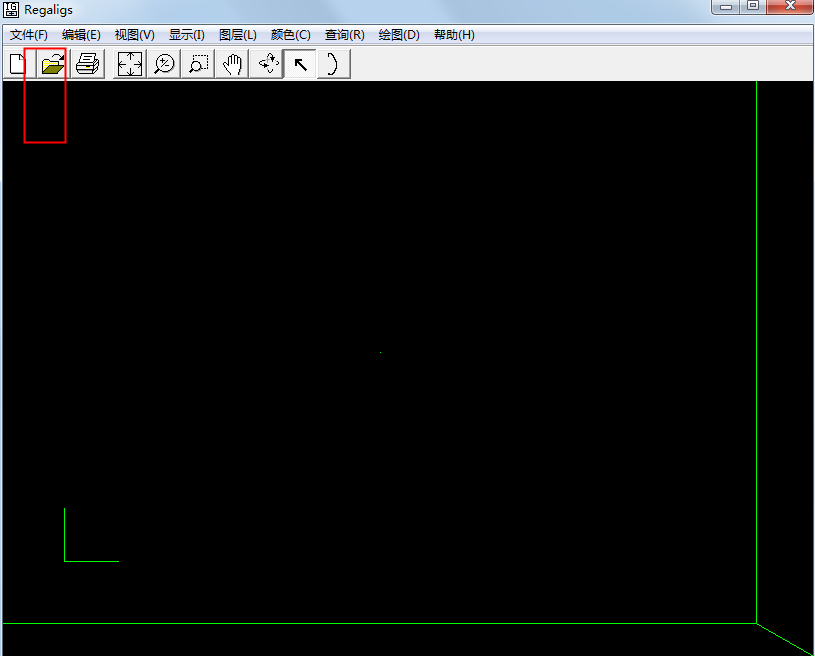Open the 颜色(C) menu
This screenshot has width=815, height=656.
pos(291,35)
